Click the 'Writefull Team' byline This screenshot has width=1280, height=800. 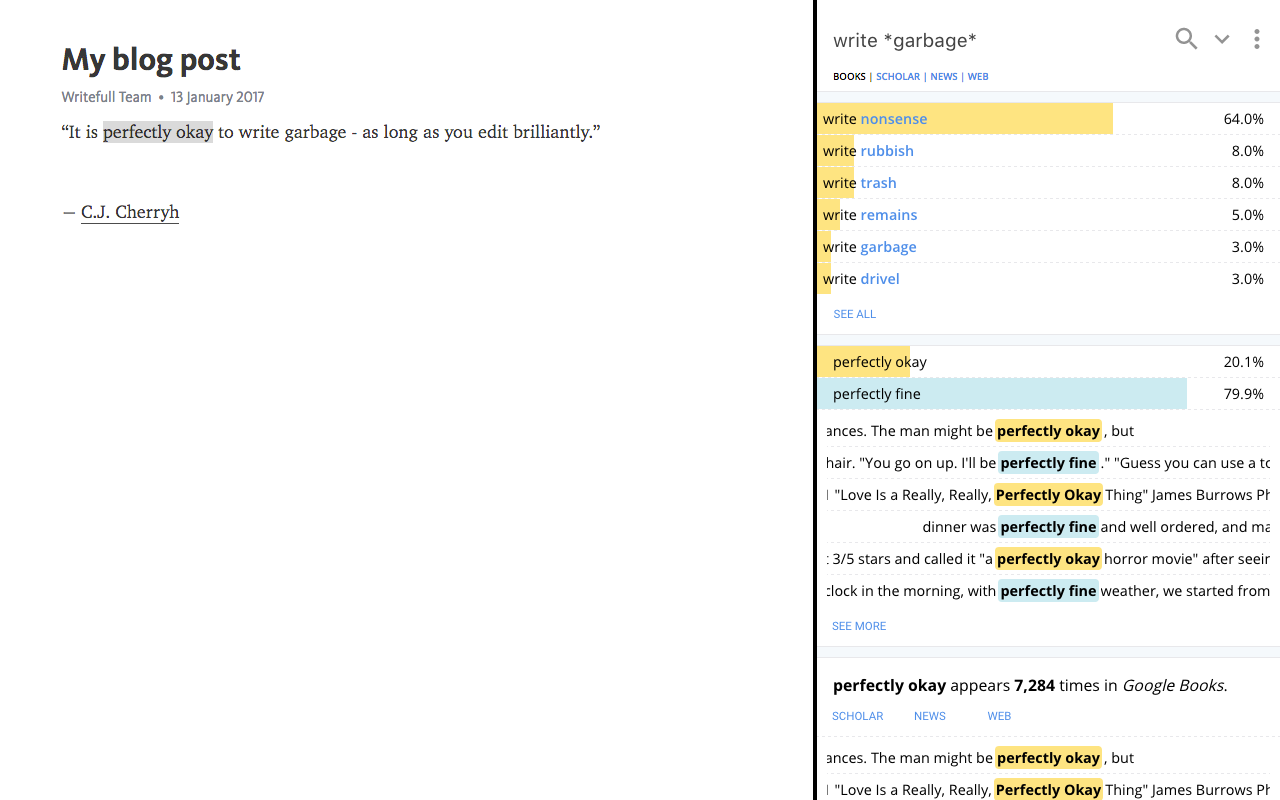(106, 97)
